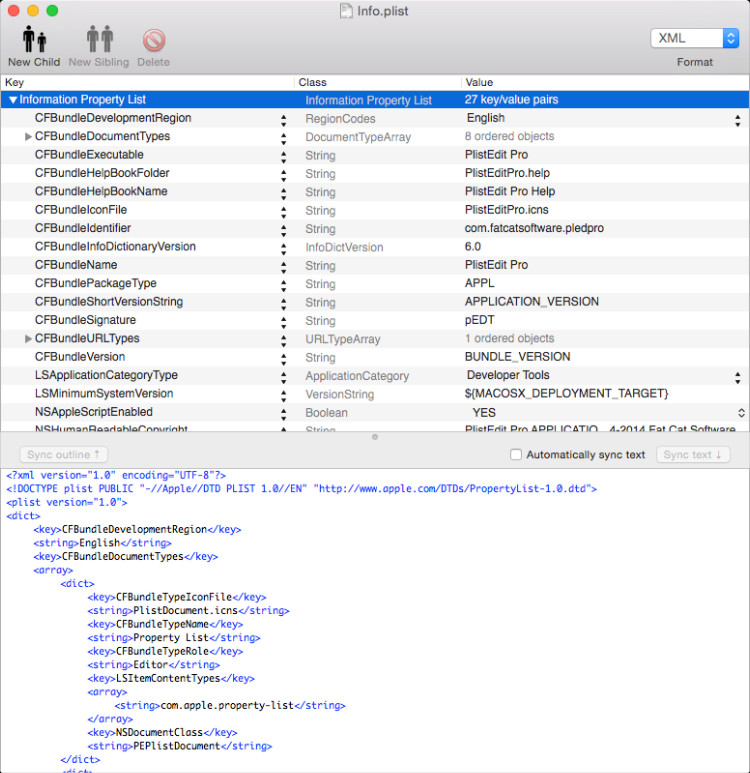Viewport: 750px width, 773px height.
Task: Click the PEPlistDocument string in XML text
Action: (177, 746)
